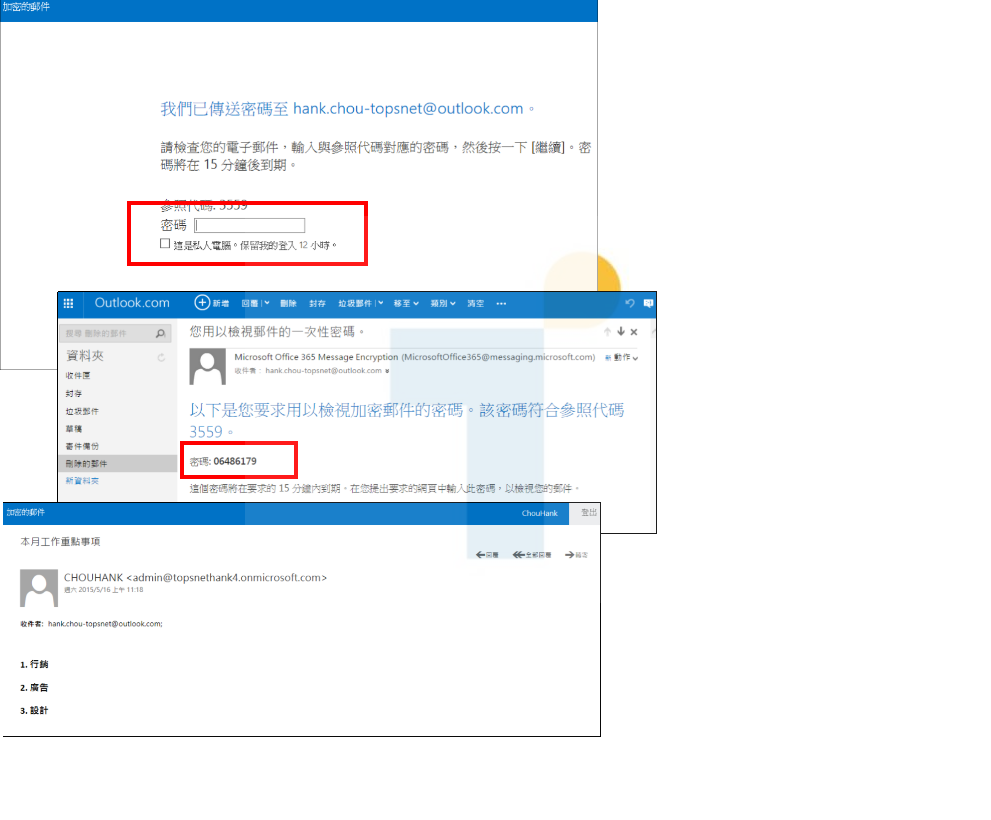Open the 寄件備份 sent folder
The image size is (991, 820).
[82, 446]
